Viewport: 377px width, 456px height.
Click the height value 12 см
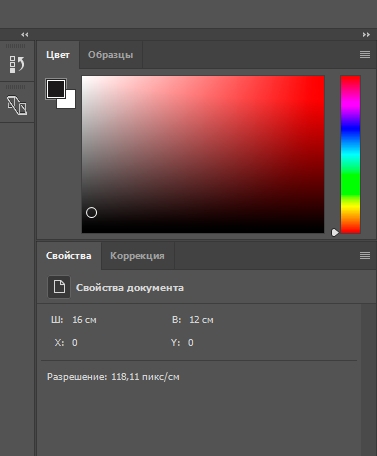pos(201,320)
